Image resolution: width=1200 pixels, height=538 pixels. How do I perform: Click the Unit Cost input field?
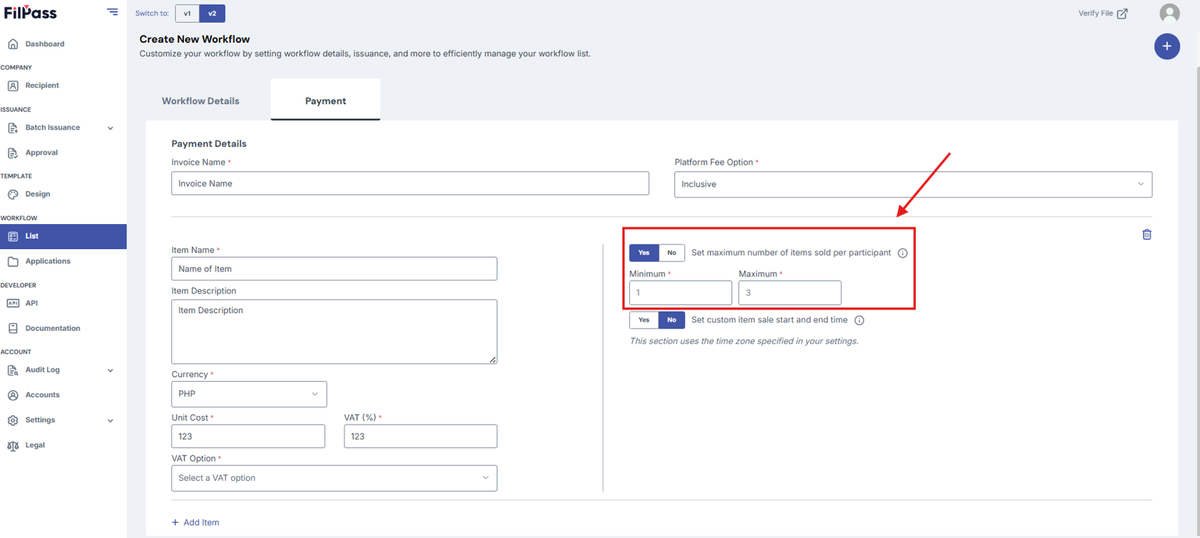tap(248, 436)
